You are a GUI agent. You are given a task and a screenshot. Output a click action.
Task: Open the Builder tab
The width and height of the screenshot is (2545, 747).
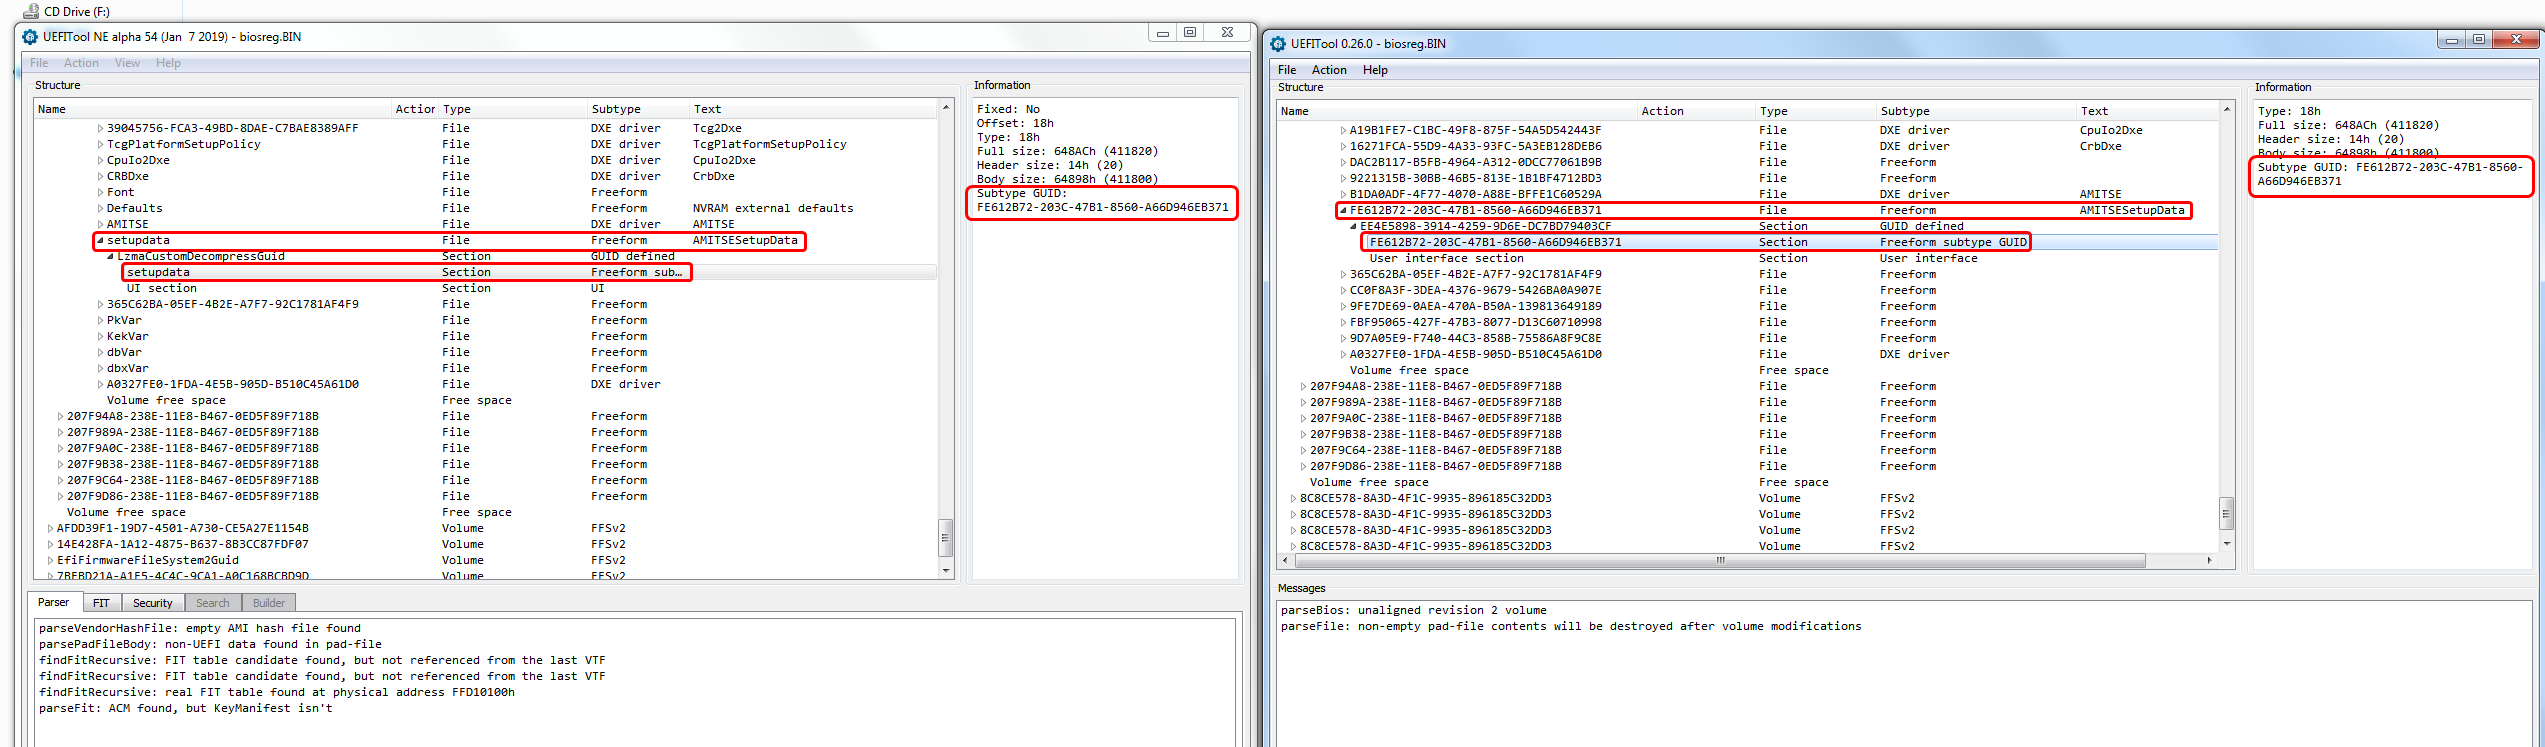[x=269, y=603]
